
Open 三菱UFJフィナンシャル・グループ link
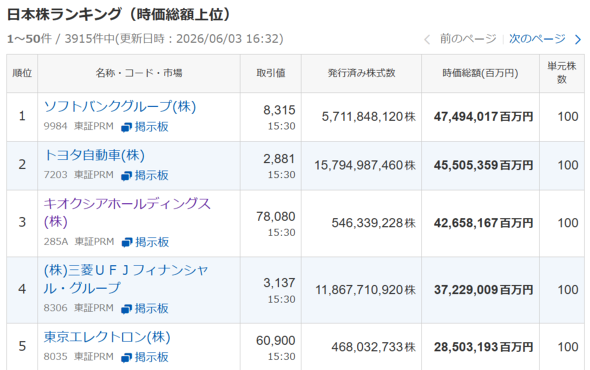point(126,279)
